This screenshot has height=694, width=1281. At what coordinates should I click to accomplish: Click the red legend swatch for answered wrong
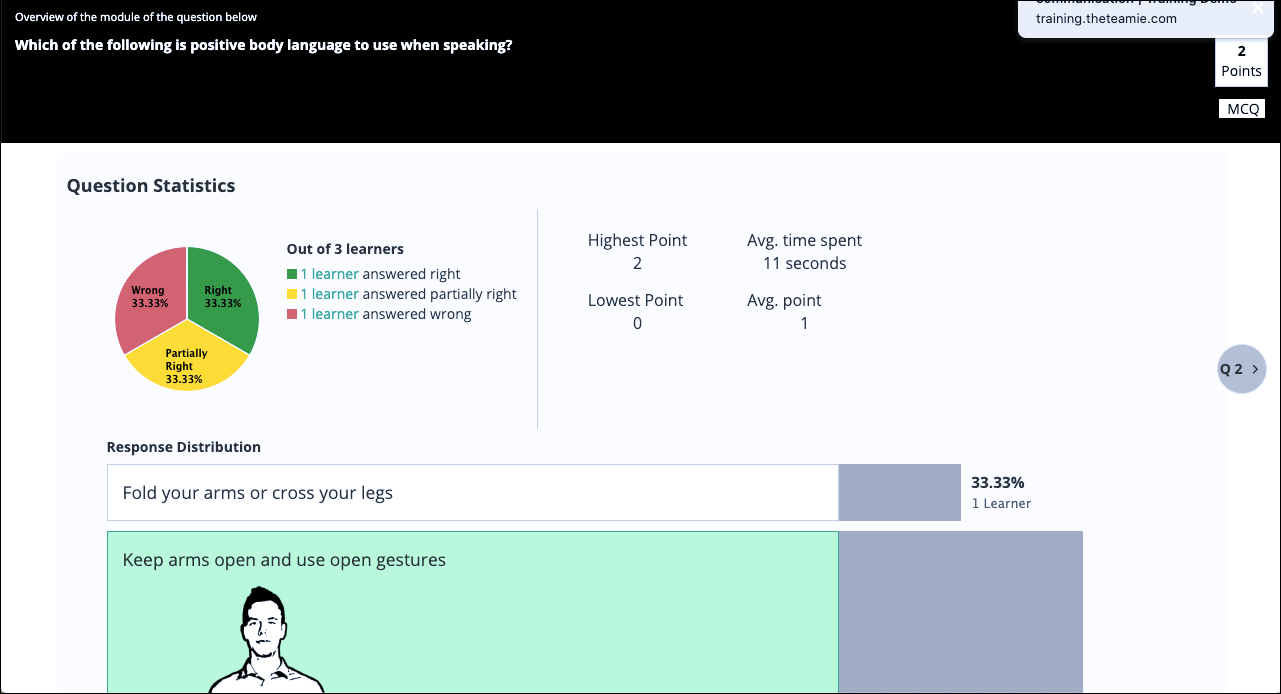coord(292,314)
